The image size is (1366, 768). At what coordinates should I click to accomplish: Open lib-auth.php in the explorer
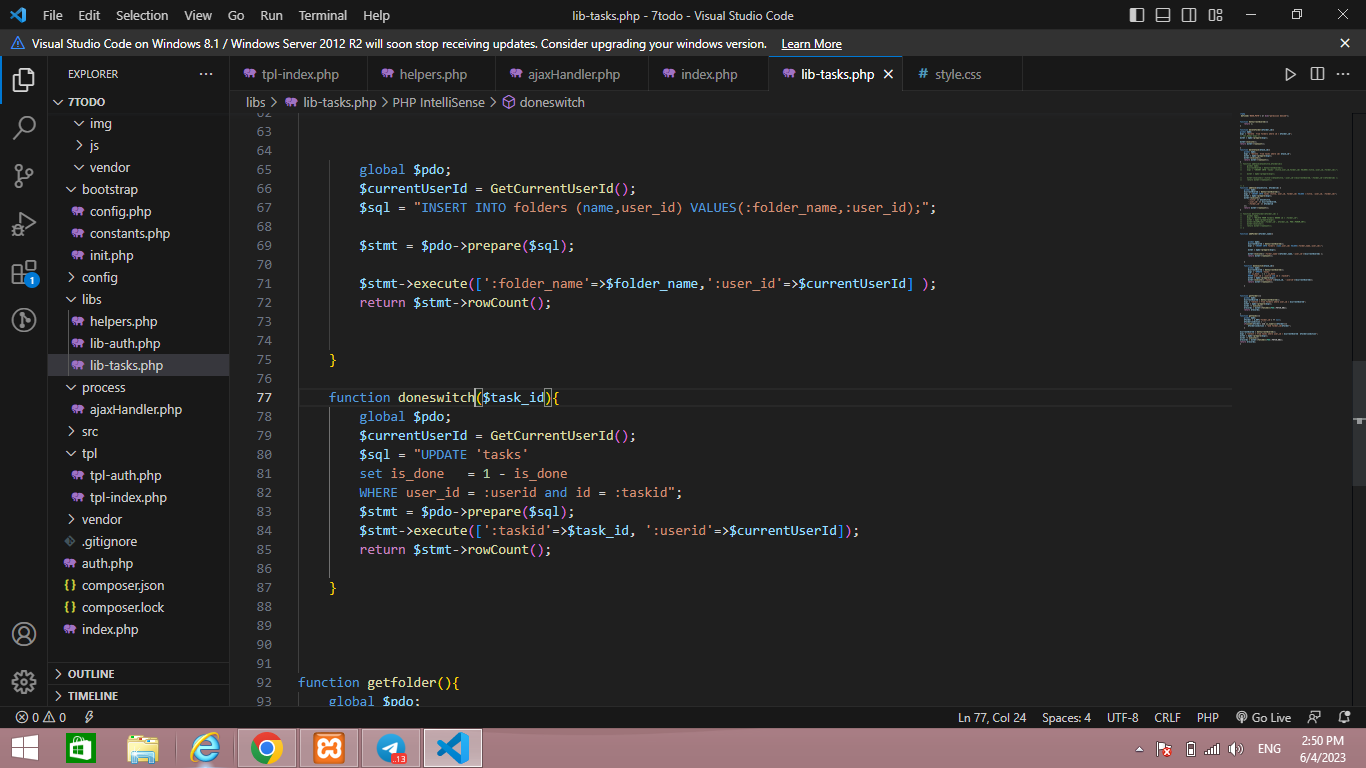point(138,344)
